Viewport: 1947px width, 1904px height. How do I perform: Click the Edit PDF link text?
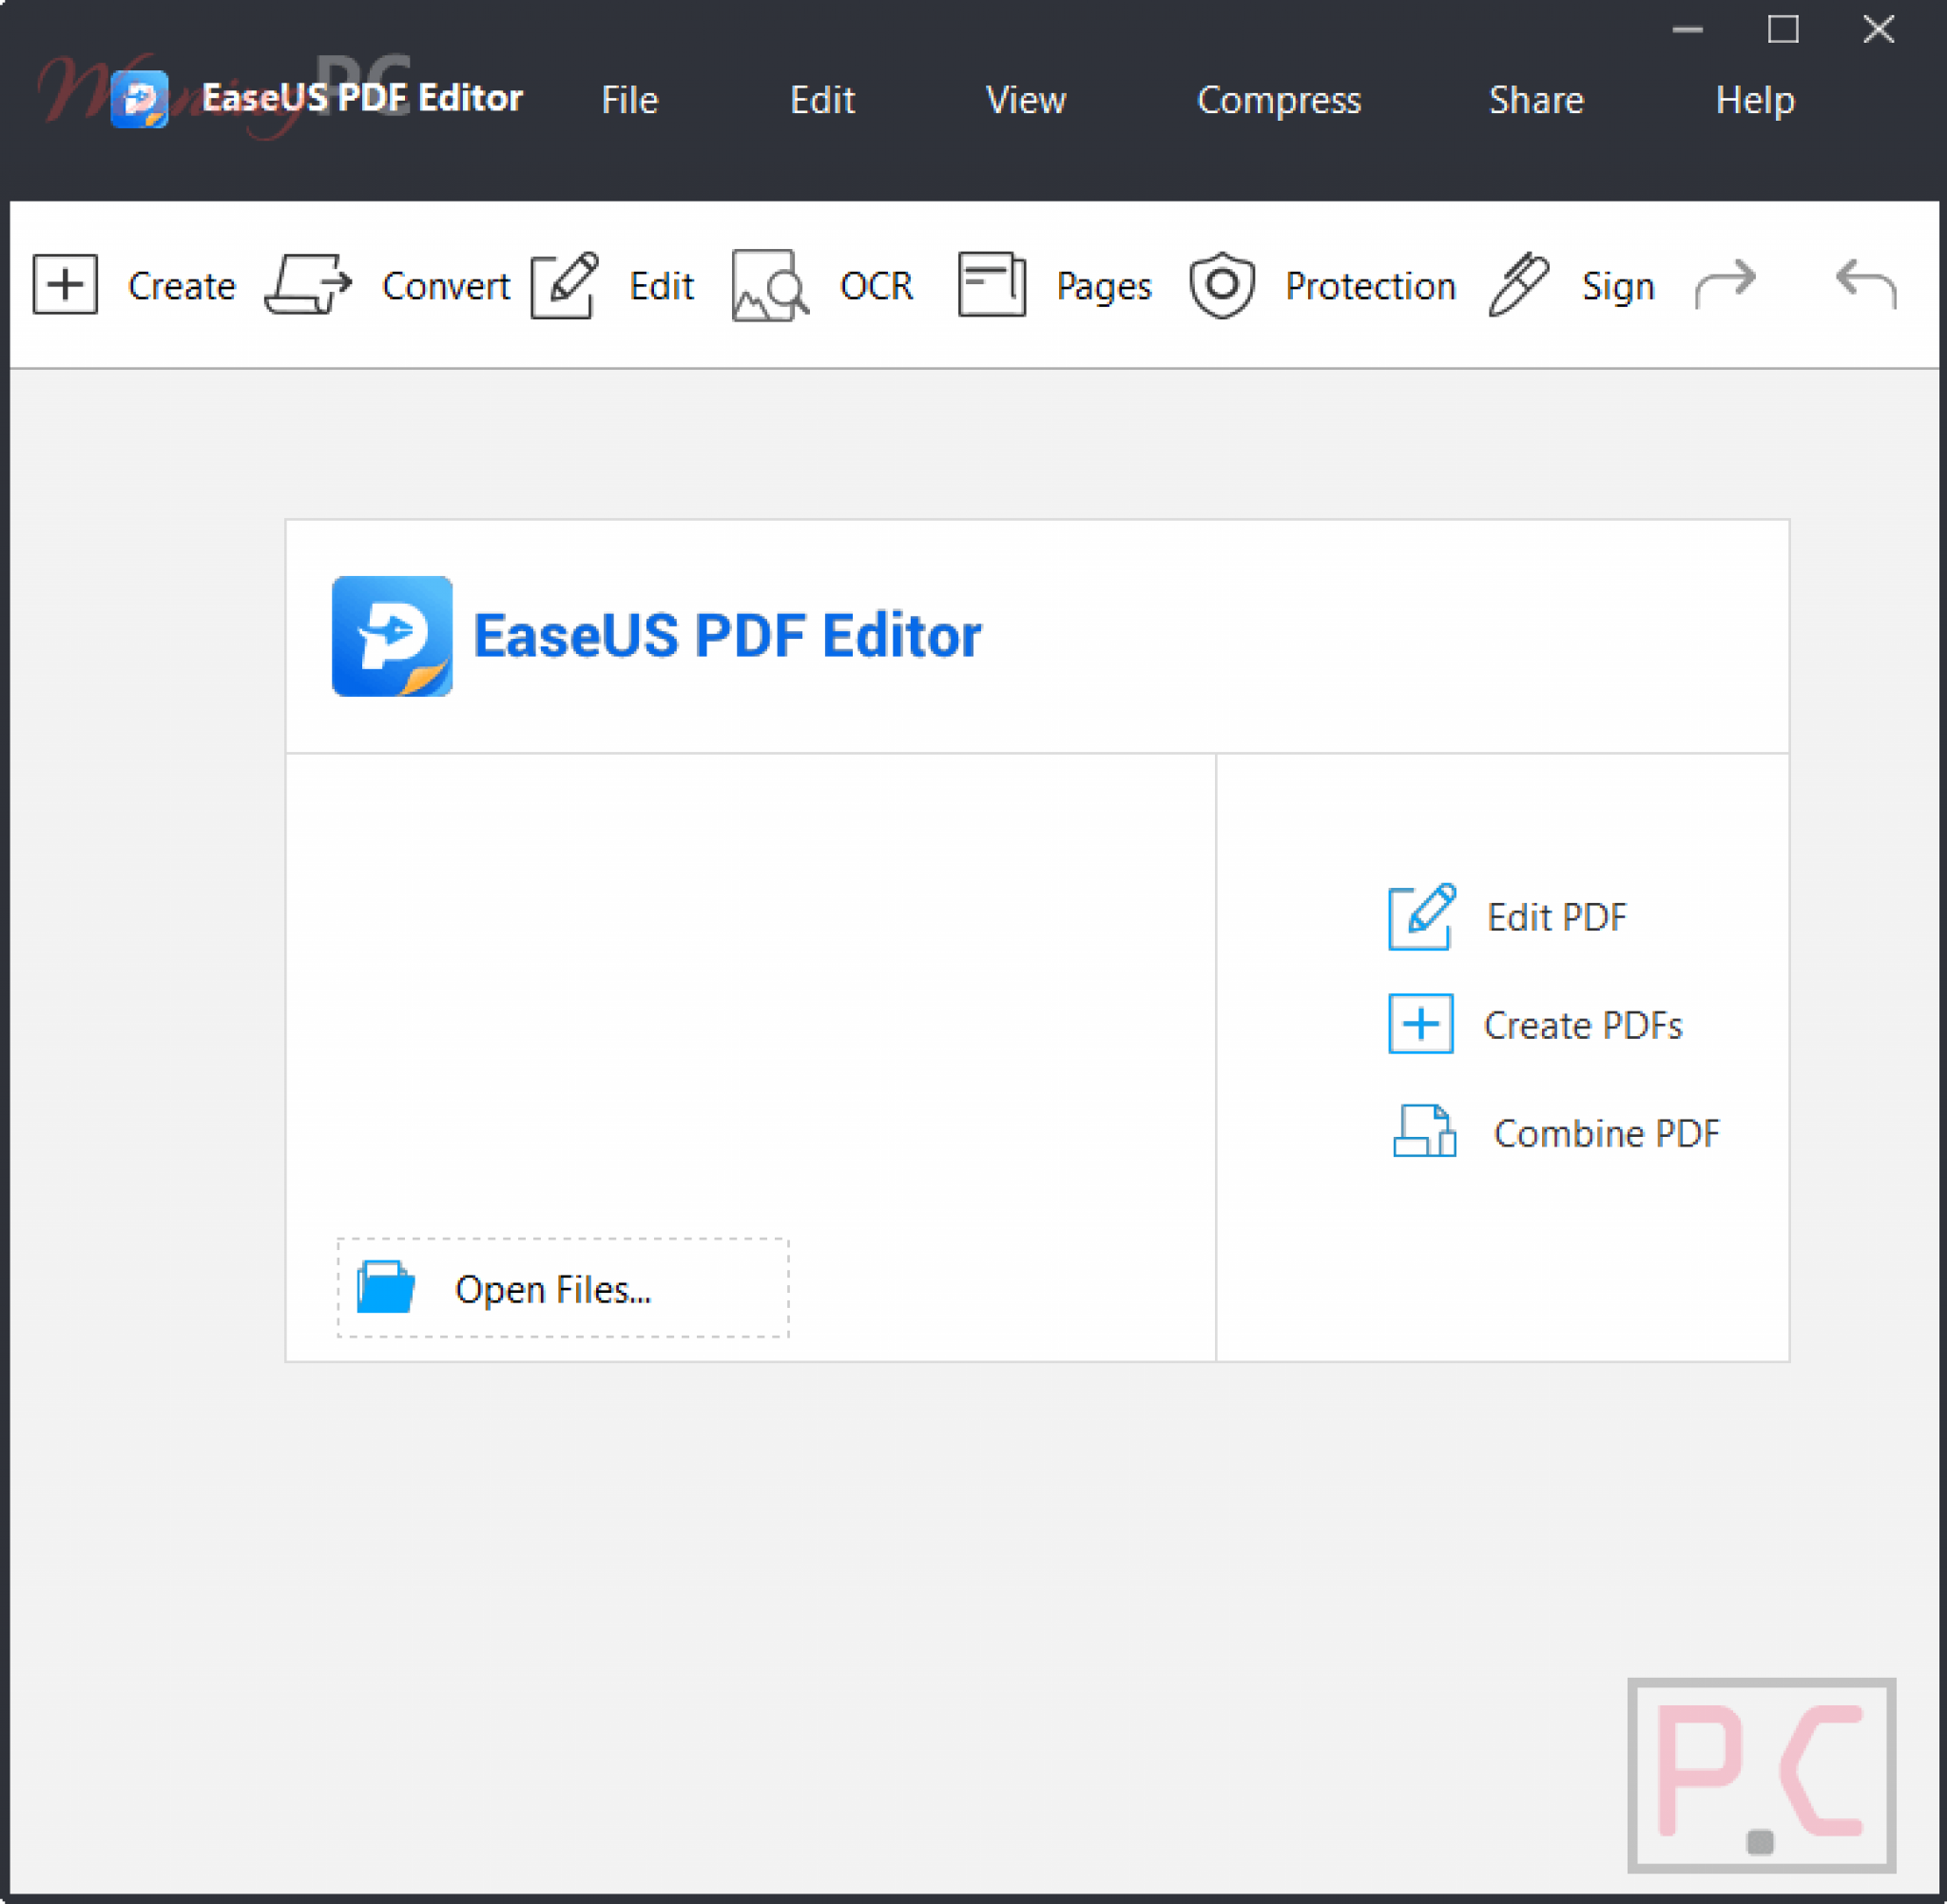(1556, 917)
